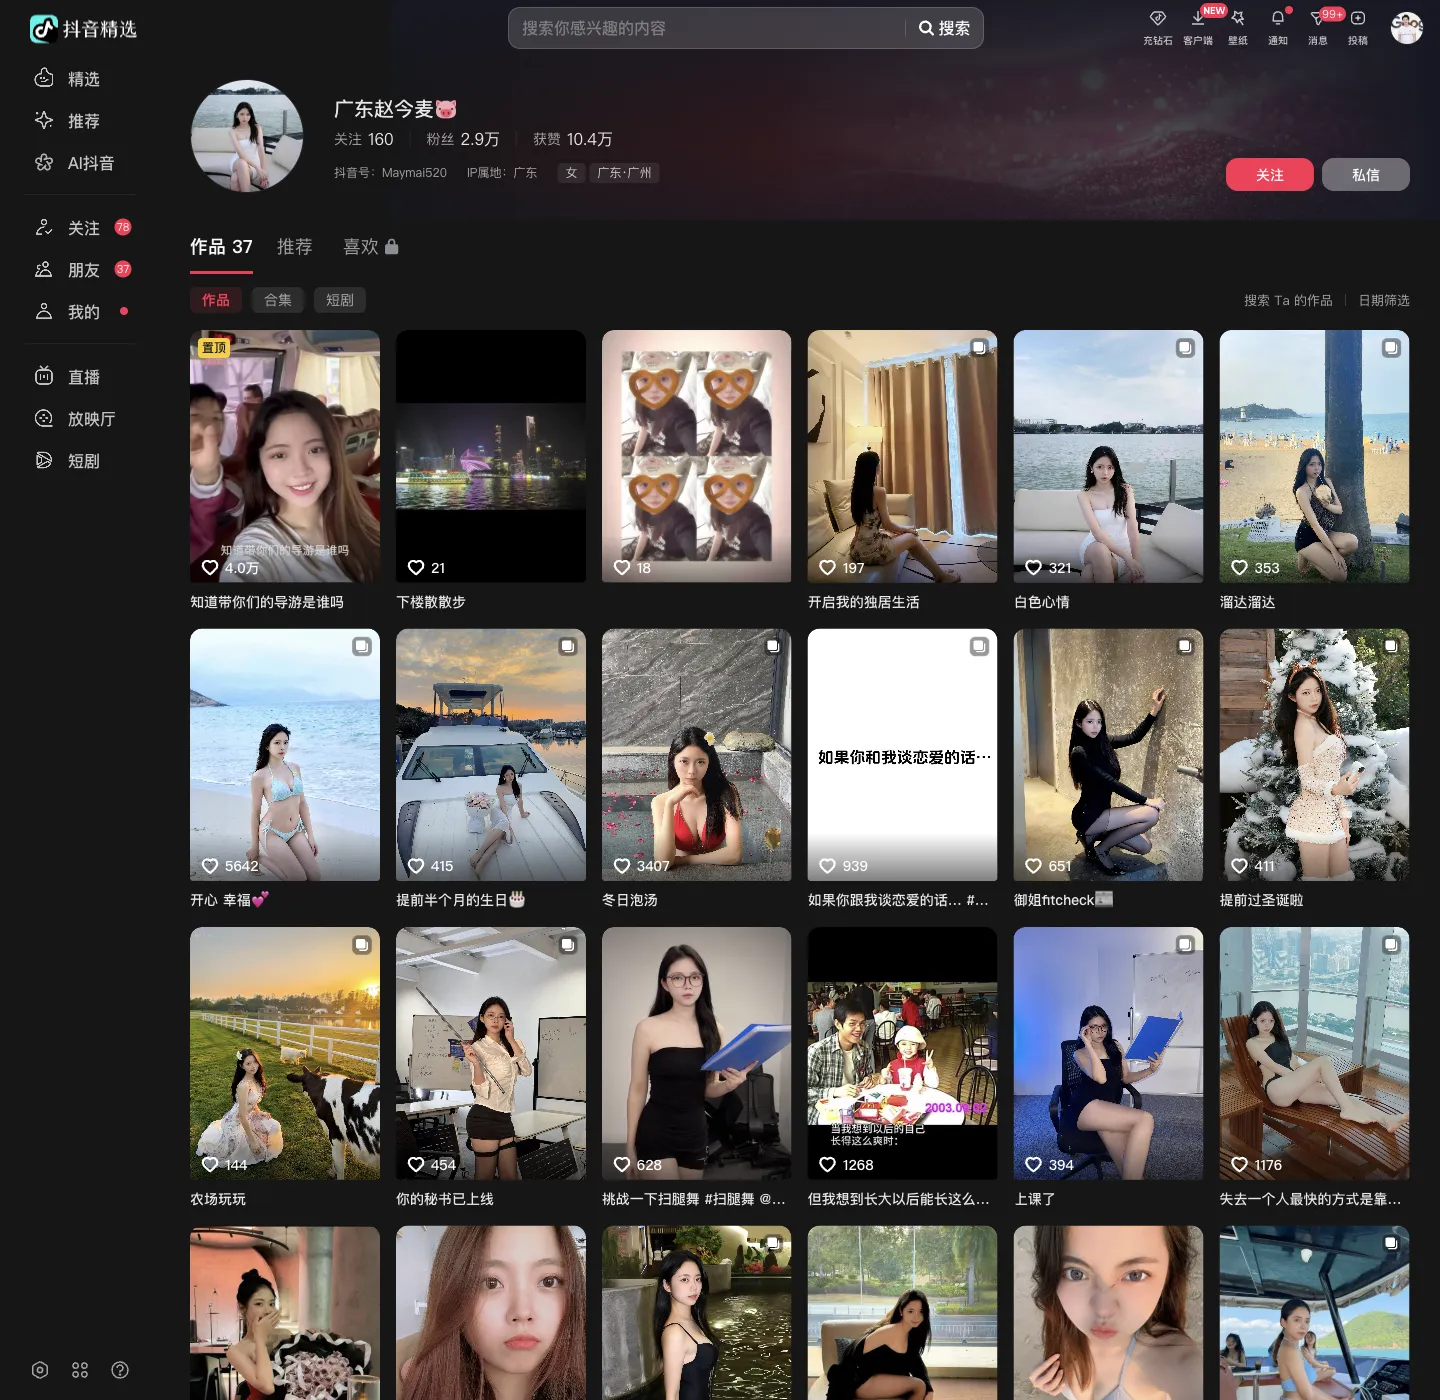The width and height of the screenshot is (1440, 1400).
Task: Click the 获赞 10.4万 likes count
Action: pyautogui.click(x=573, y=139)
